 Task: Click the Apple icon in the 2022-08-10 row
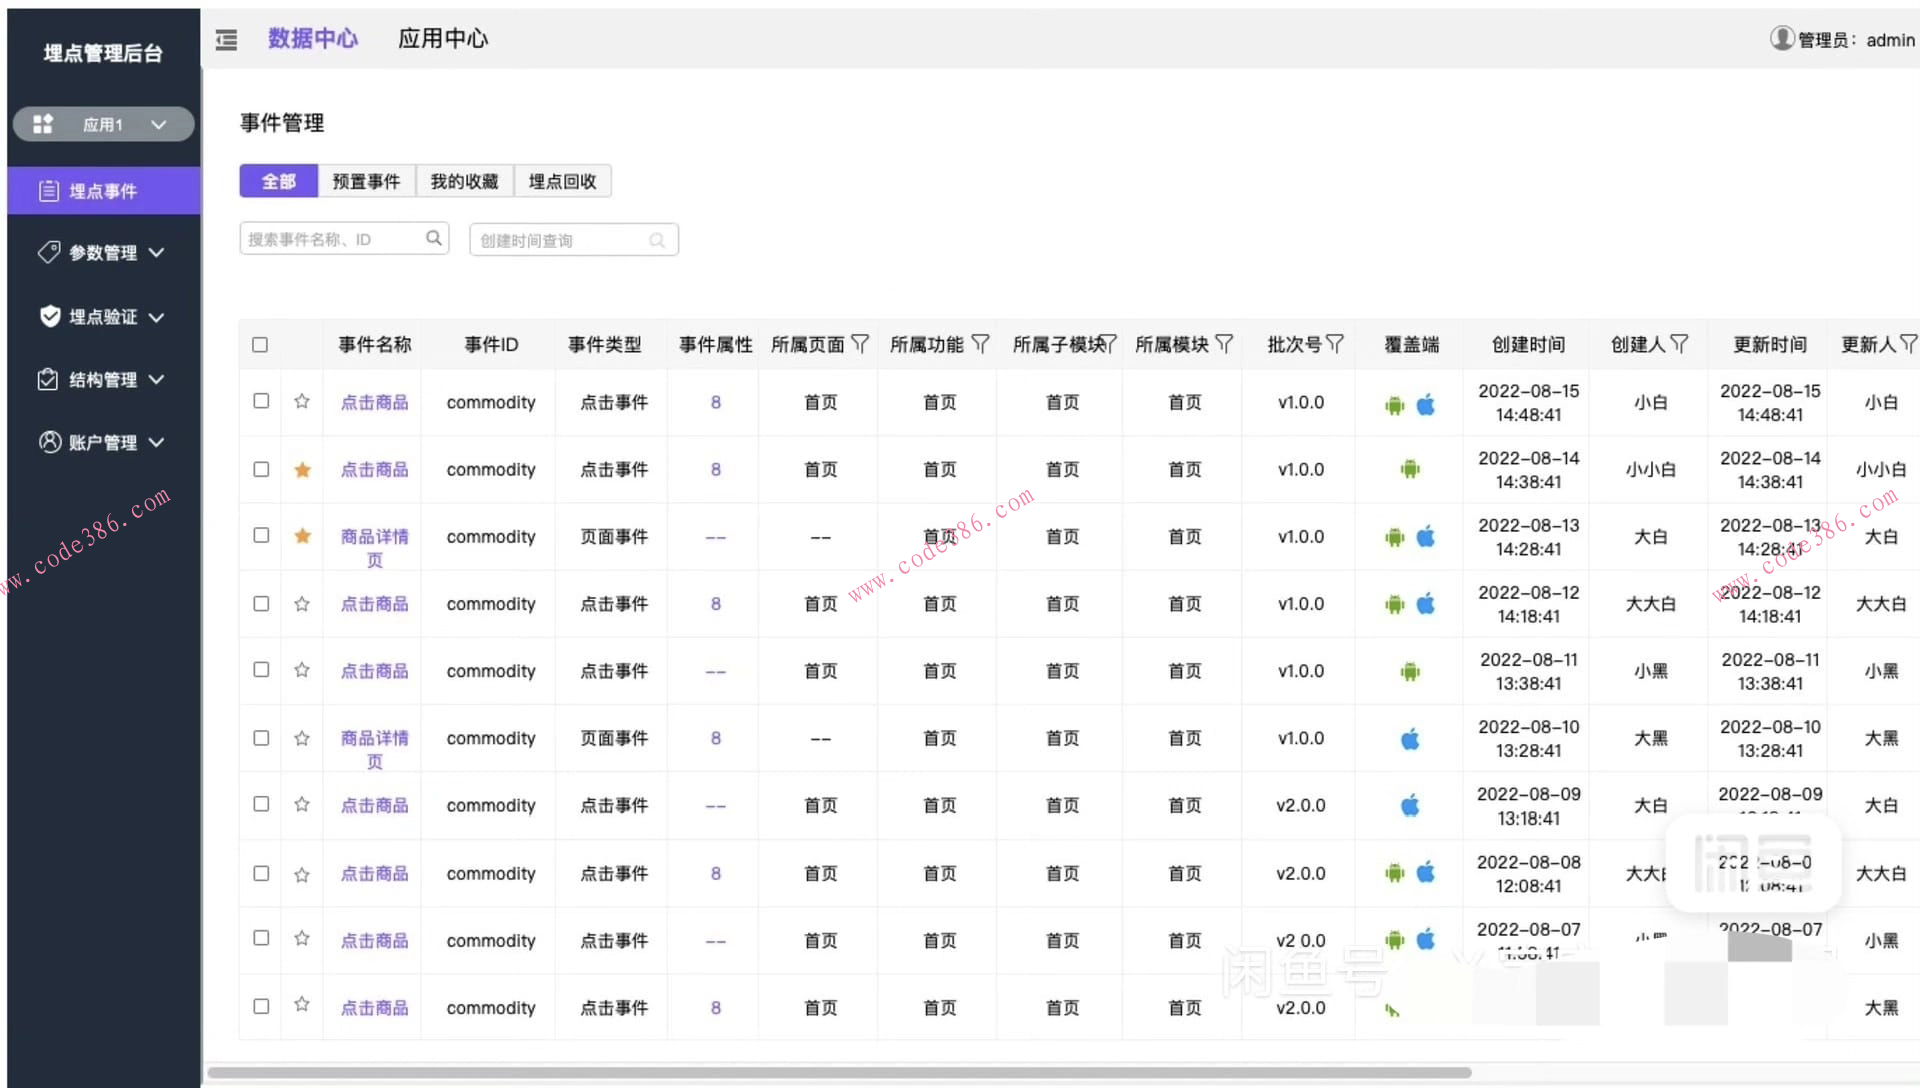pos(1410,738)
